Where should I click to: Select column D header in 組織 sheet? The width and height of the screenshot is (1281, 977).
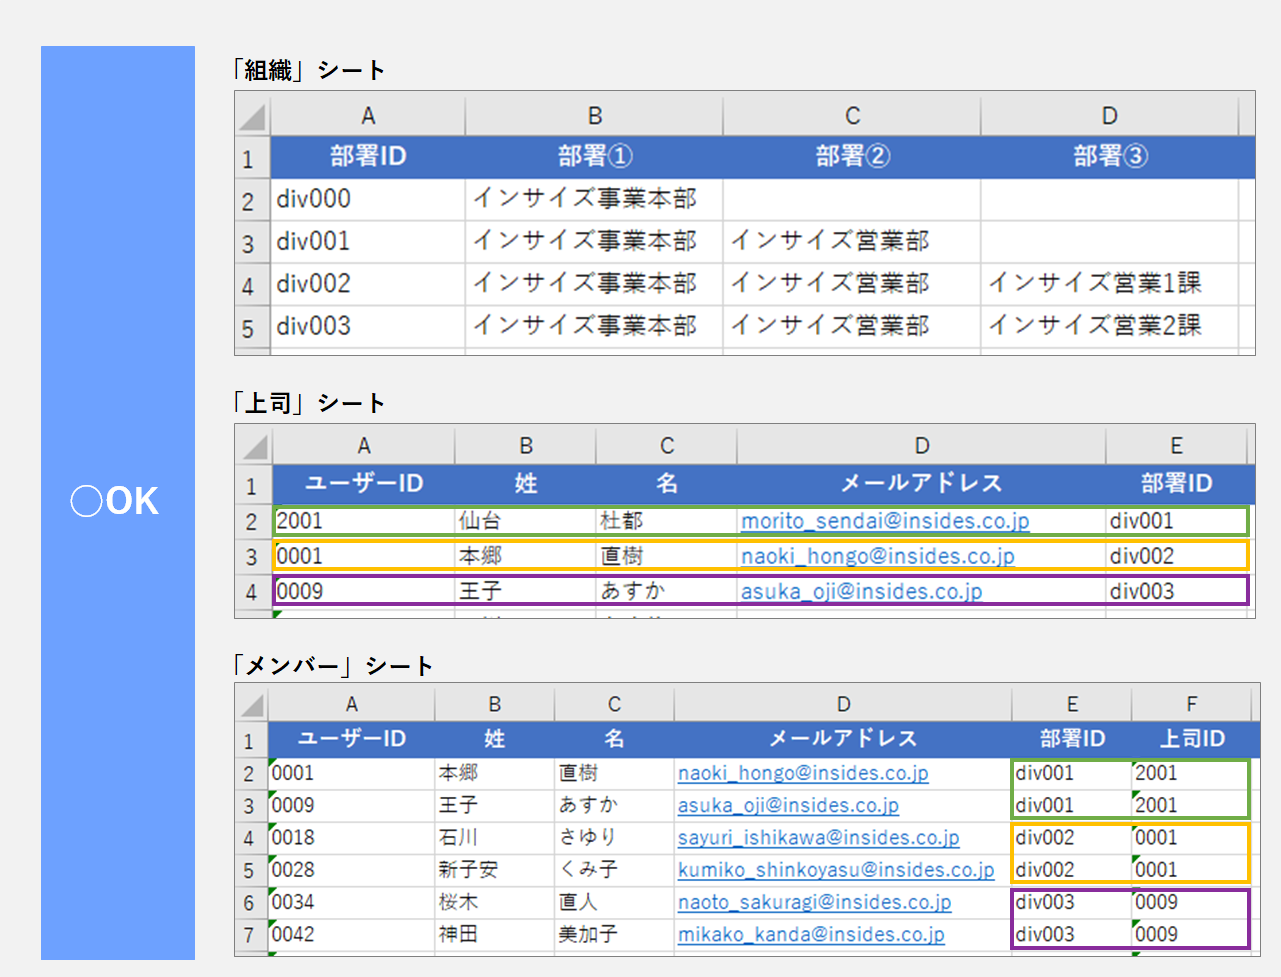point(1109,116)
